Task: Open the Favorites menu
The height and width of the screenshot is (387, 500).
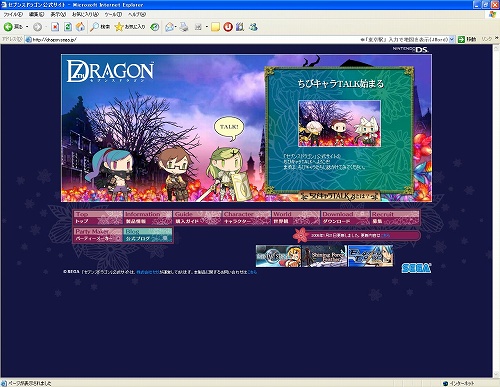Action: tap(85, 14)
